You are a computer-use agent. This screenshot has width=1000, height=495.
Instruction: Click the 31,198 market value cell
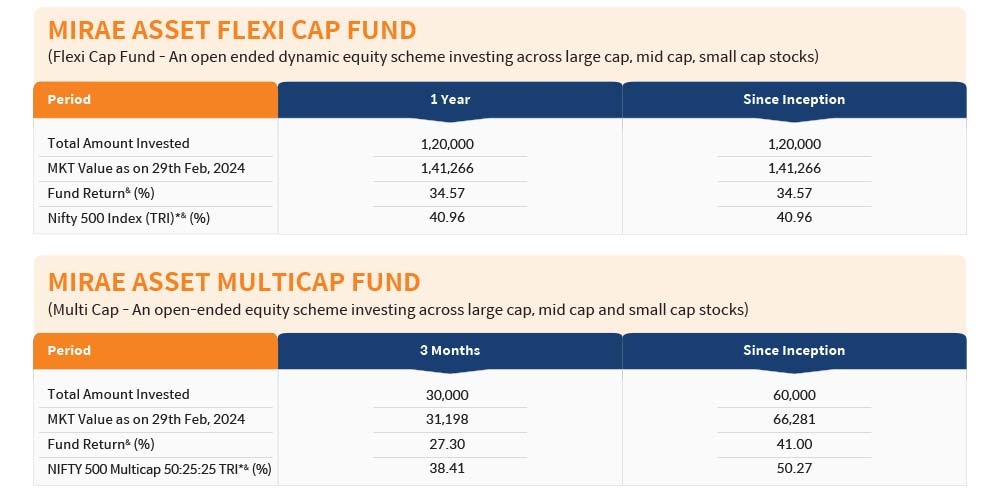447,420
